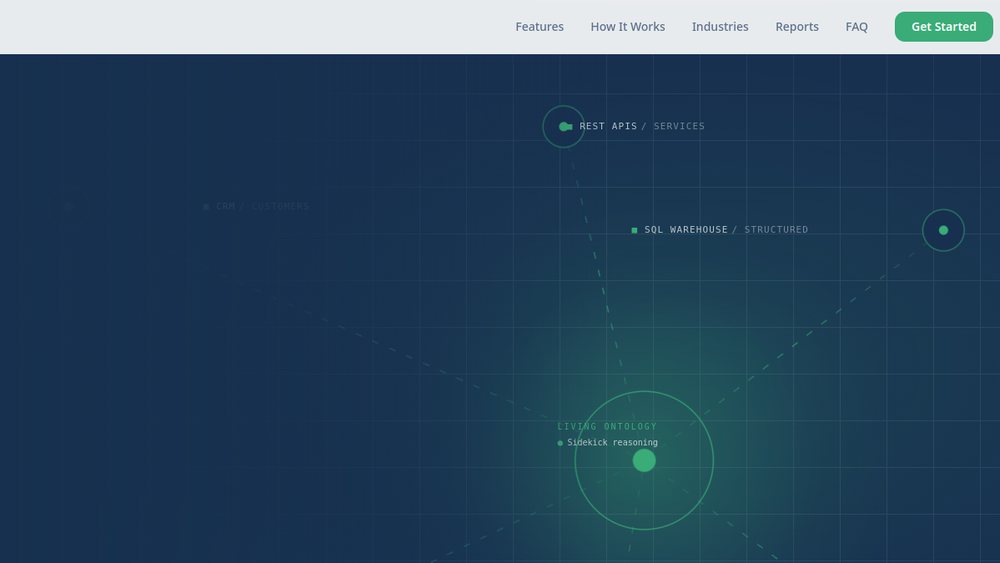
Task: Click the green dot before Sidekick reasoning
Action: click(x=560, y=443)
